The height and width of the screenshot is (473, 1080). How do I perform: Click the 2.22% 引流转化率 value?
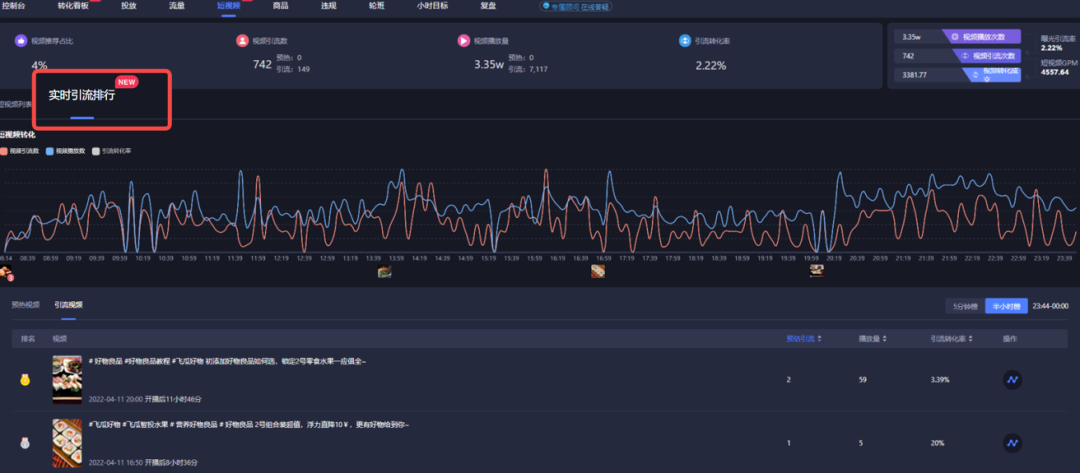[x=711, y=65]
